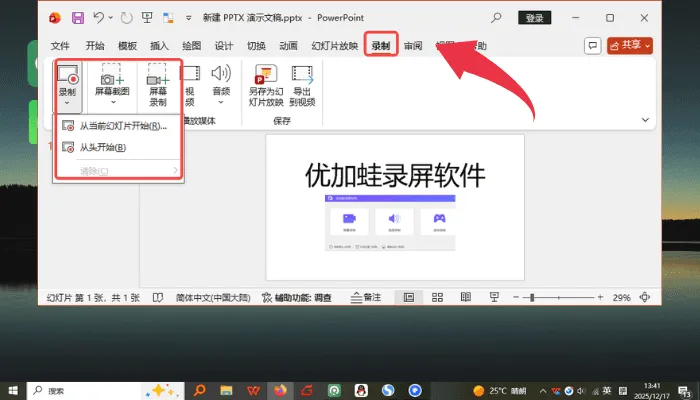Switch to the 模板 tab
Viewport: 700px width, 400px height.
127,46
